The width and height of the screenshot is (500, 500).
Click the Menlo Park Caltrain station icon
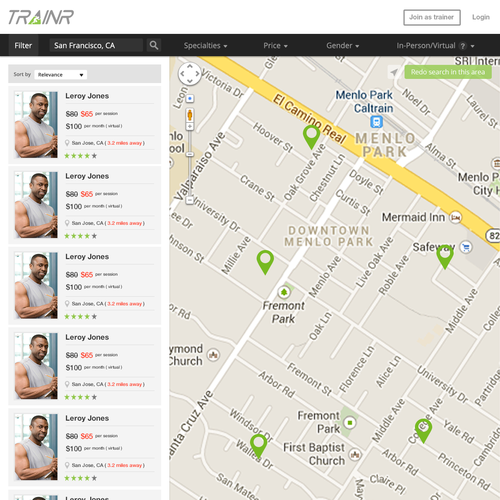click(x=376, y=122)
